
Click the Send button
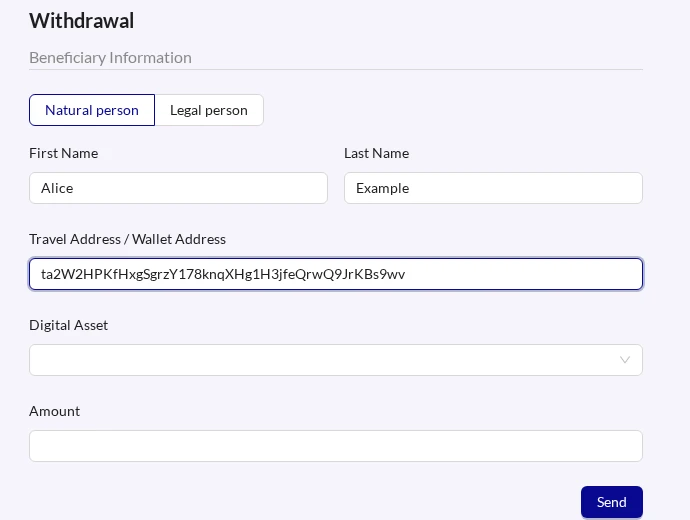pyautogui.click(x=612, y=502)
